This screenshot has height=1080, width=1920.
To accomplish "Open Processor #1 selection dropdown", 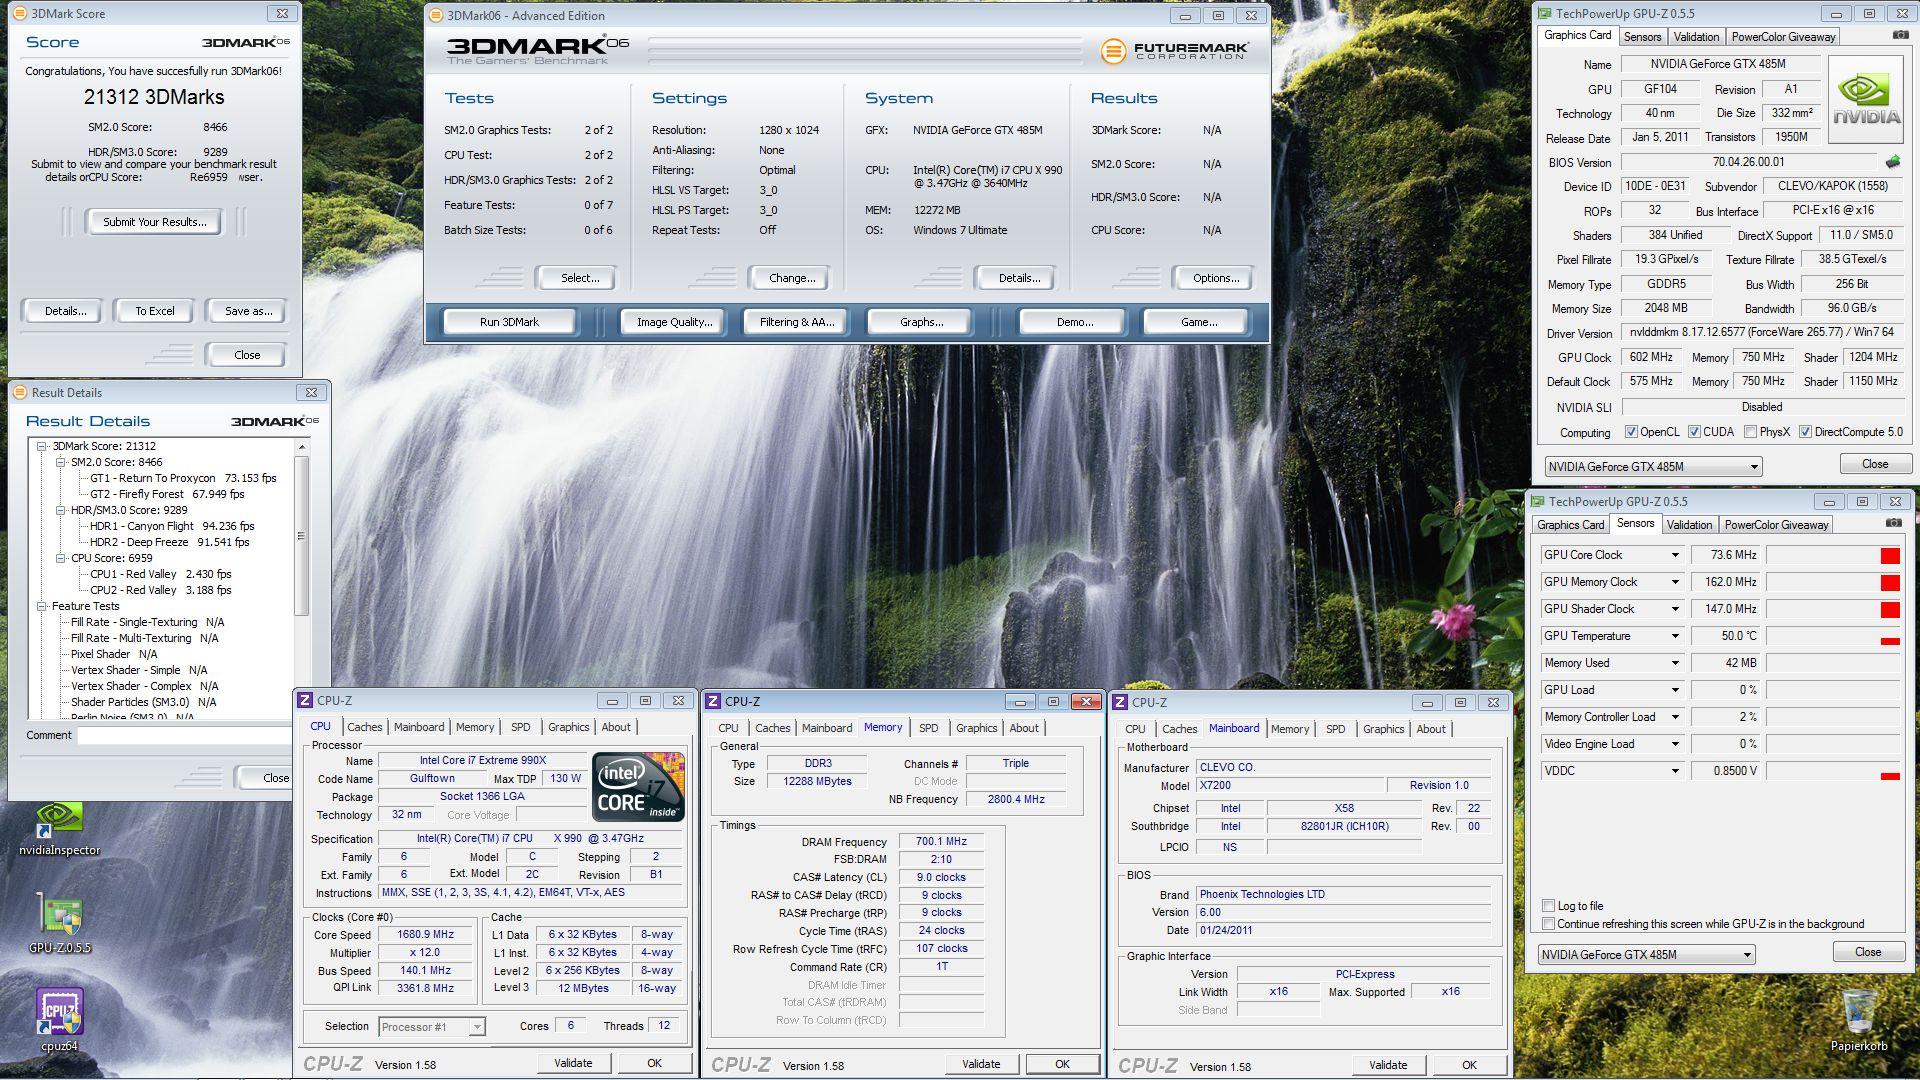I will pos(432,1027).
